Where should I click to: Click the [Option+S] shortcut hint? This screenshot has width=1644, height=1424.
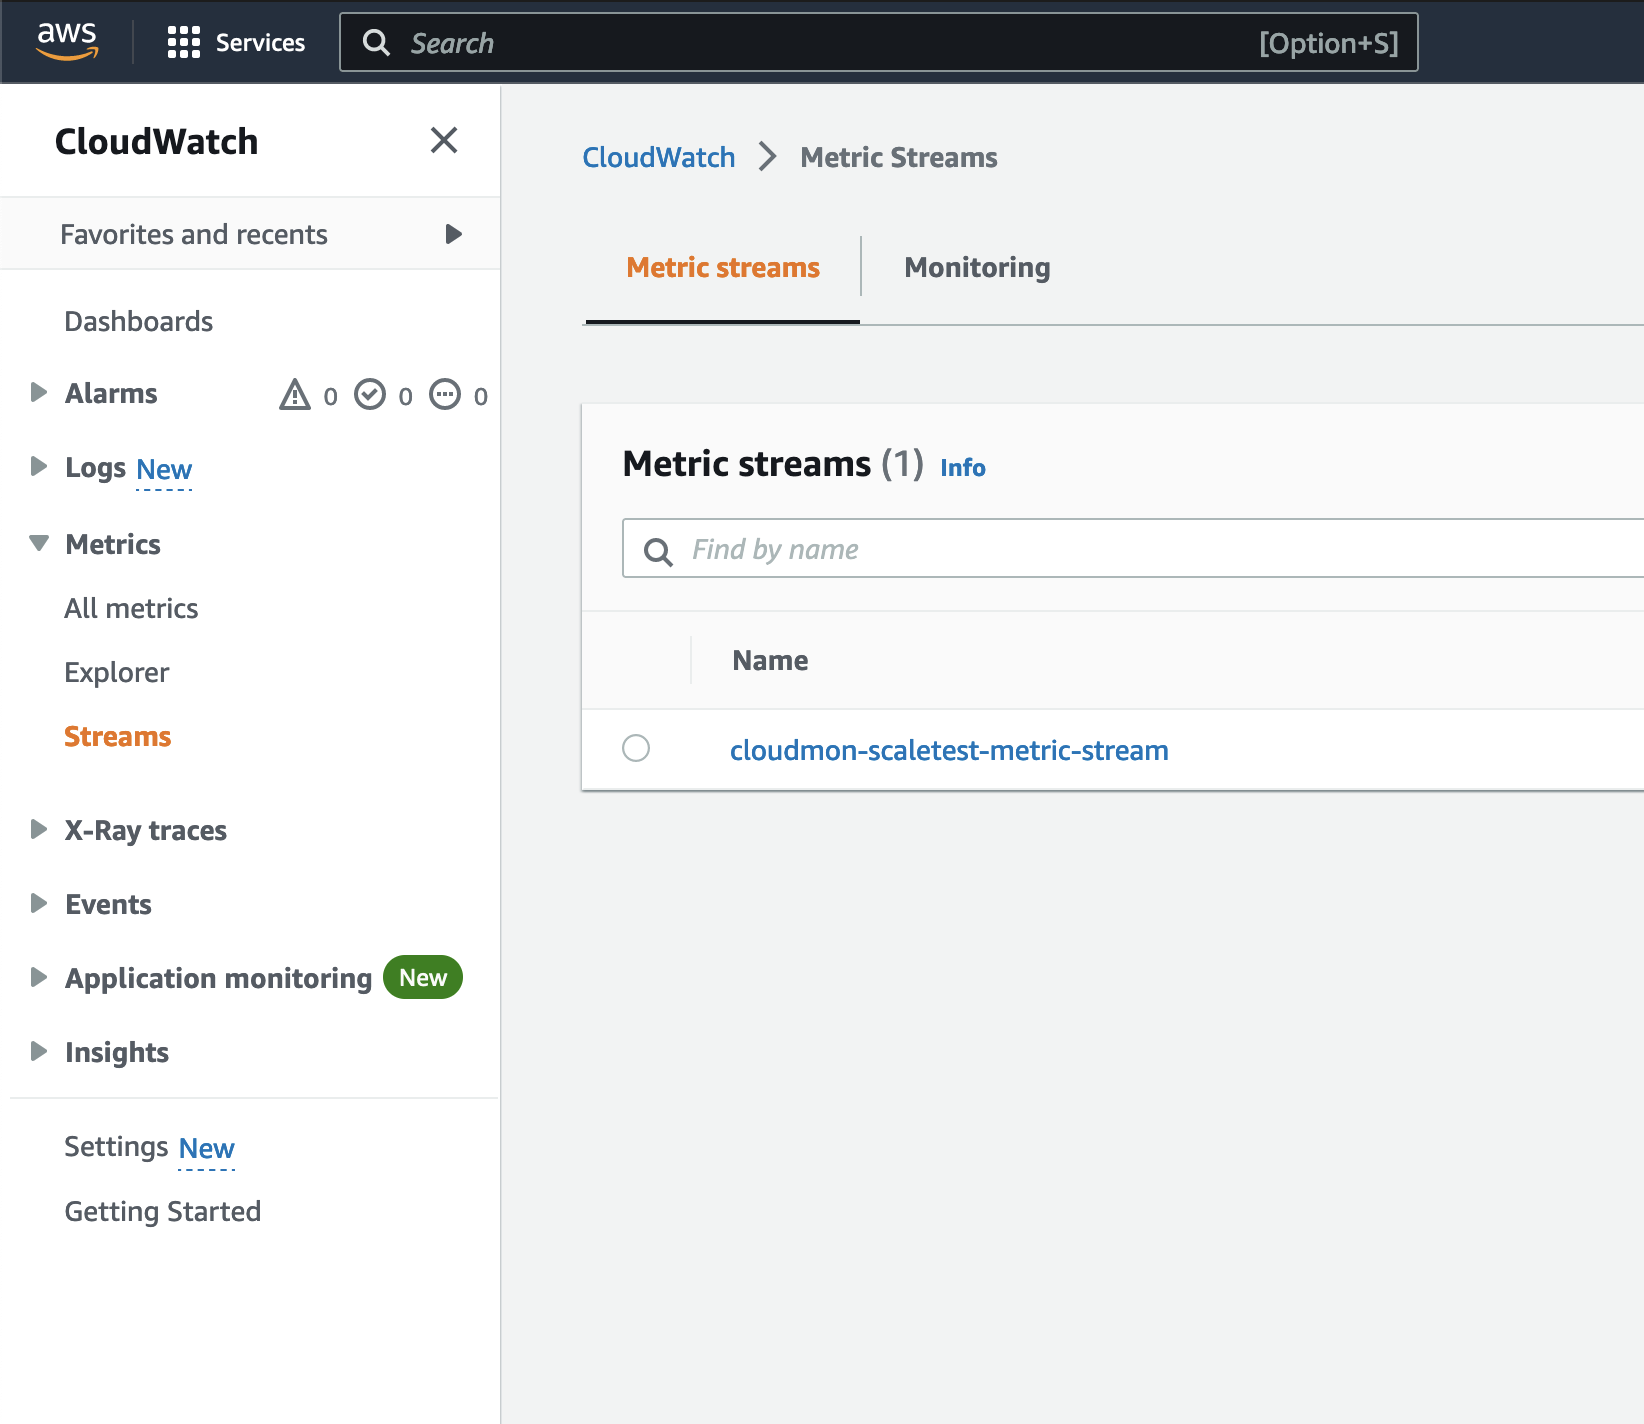pos(1328,43)
